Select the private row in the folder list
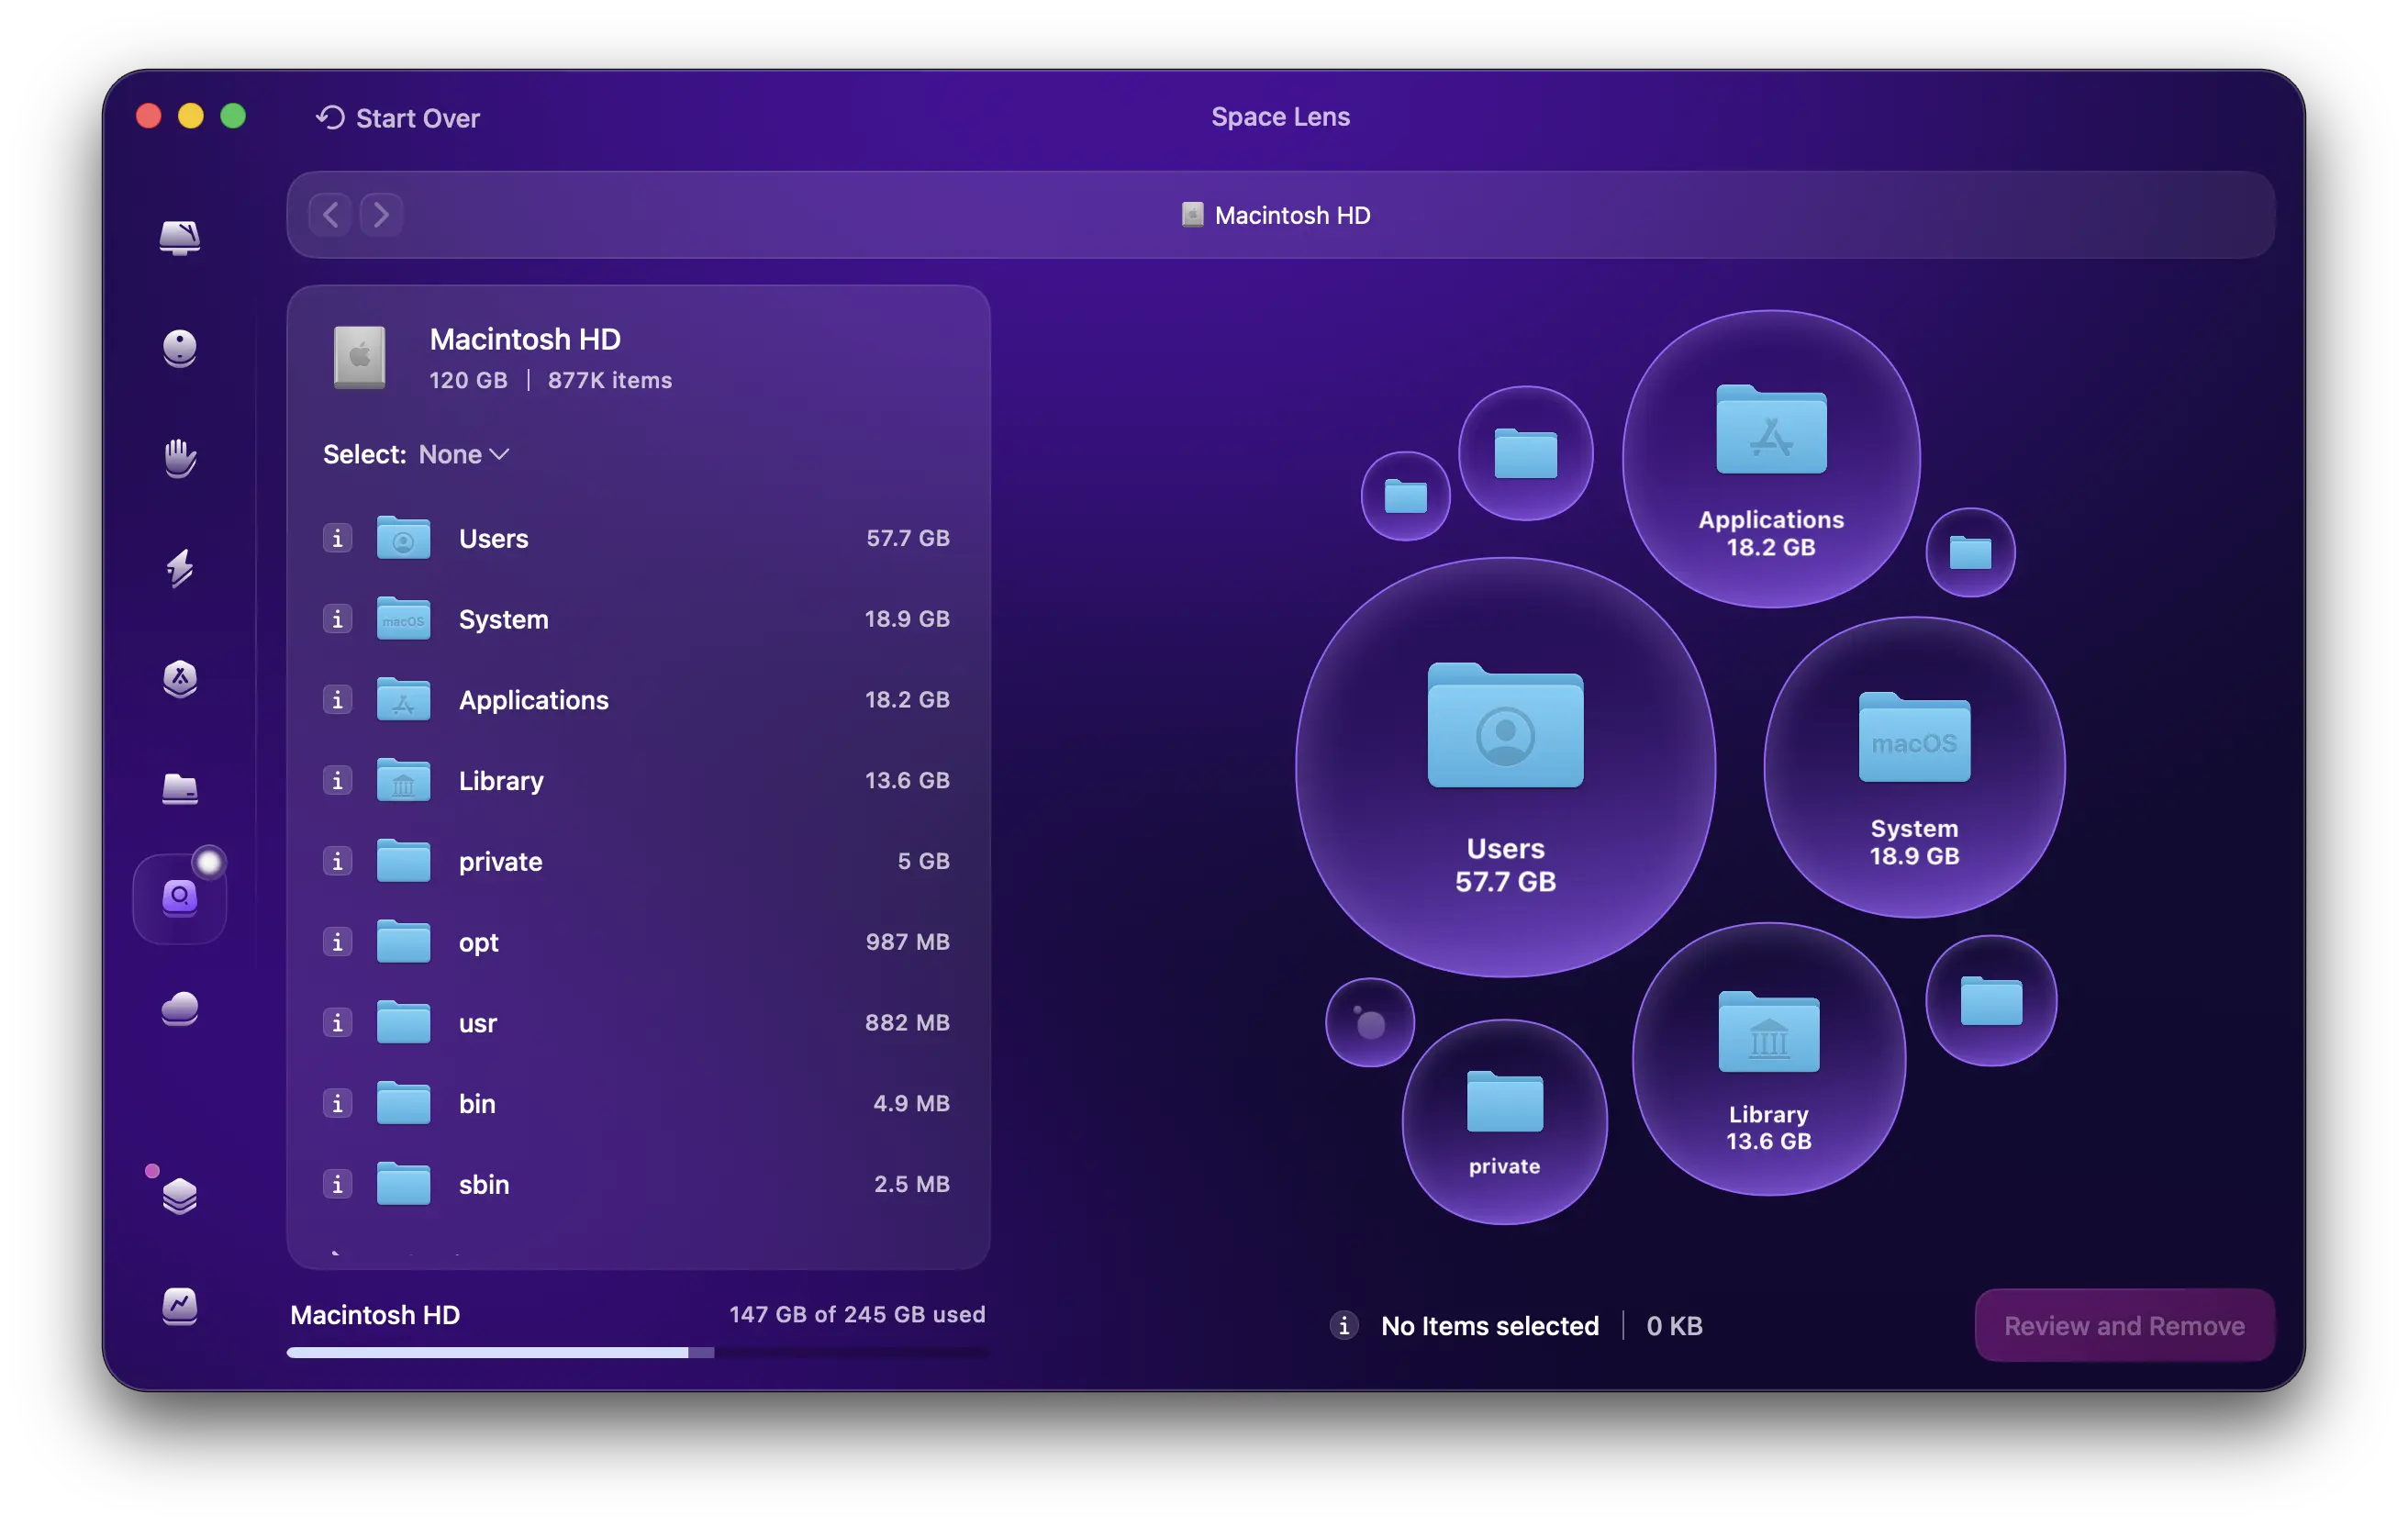The image size is (2408, 1527). click(x=637, y=861)
